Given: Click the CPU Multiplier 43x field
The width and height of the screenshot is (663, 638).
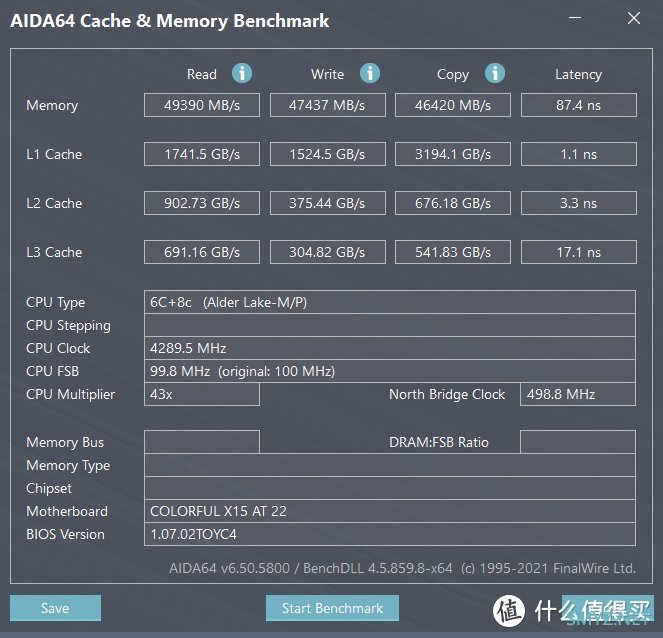Looking at the screenshot, I should (202, 394).
